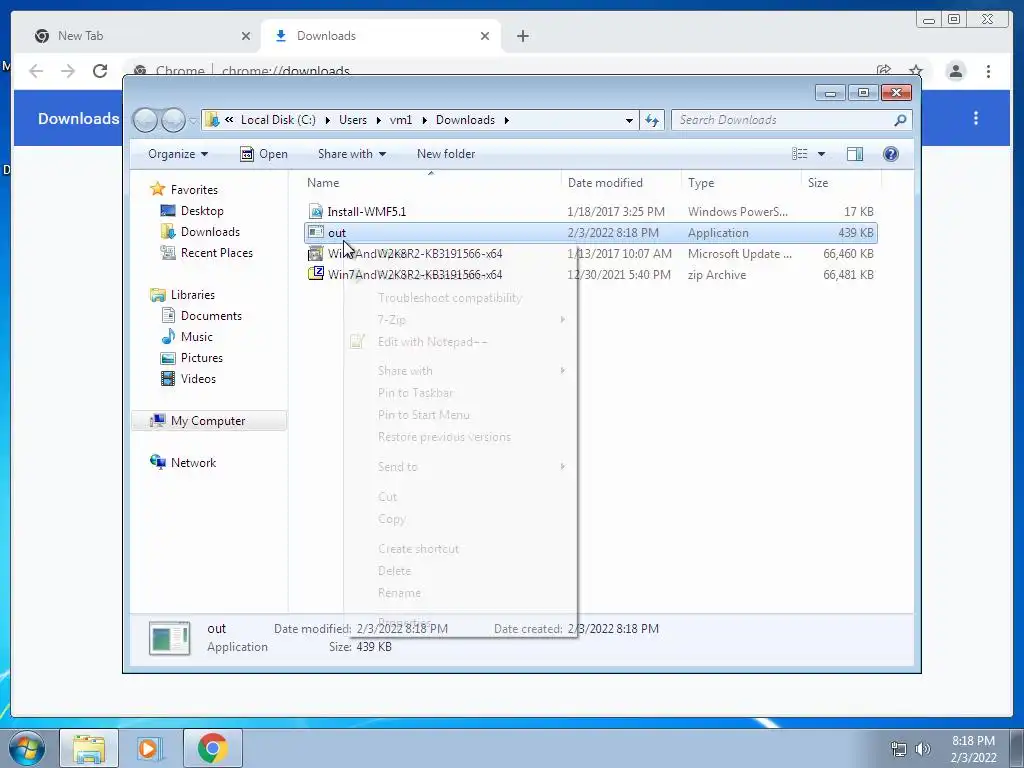Click vm1 in the address path
Viewport: 1024px width, 768px height.
pos(401,120)
